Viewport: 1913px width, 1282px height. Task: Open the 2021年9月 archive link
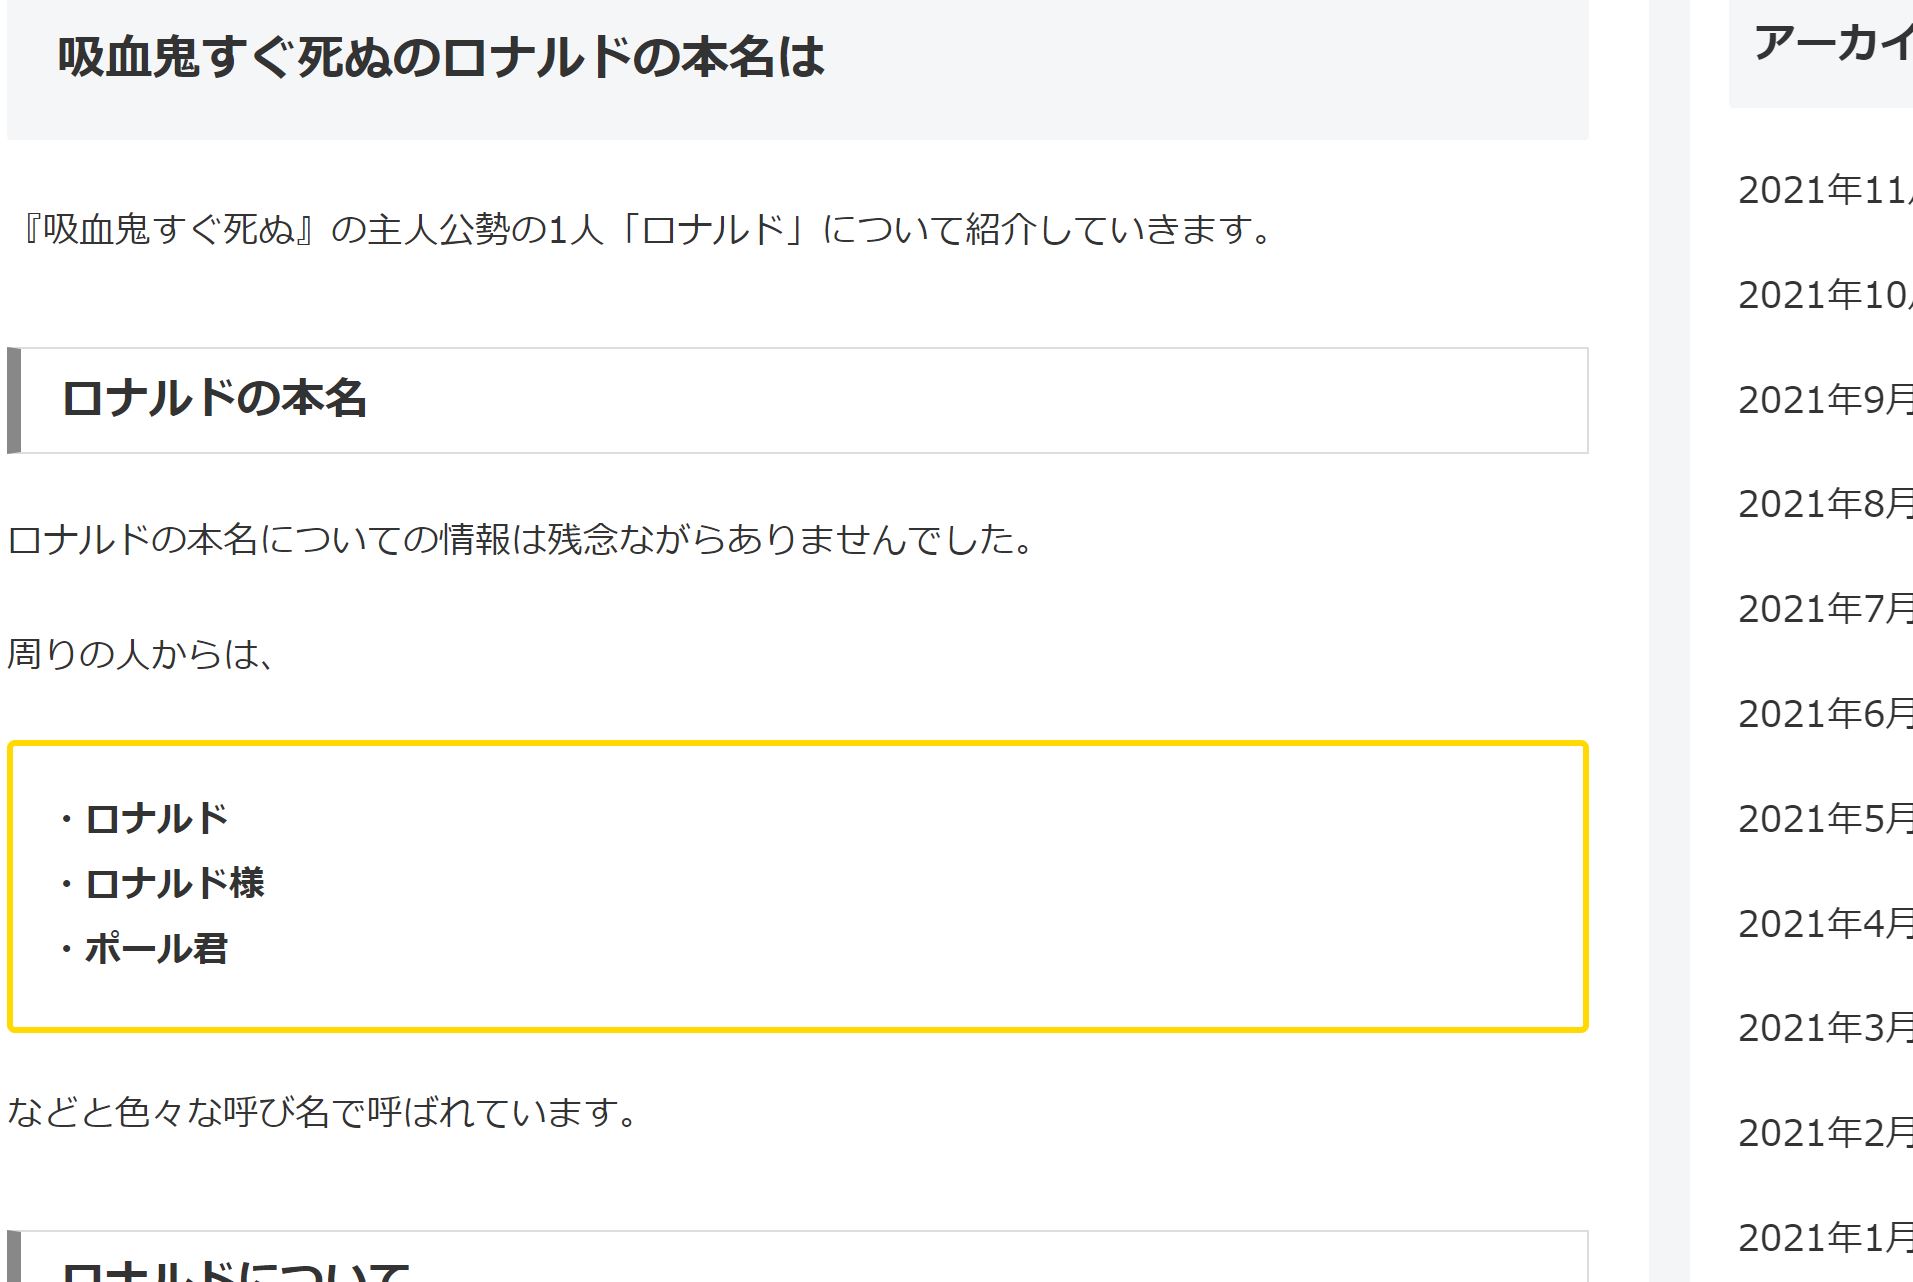click(1825, 400)
